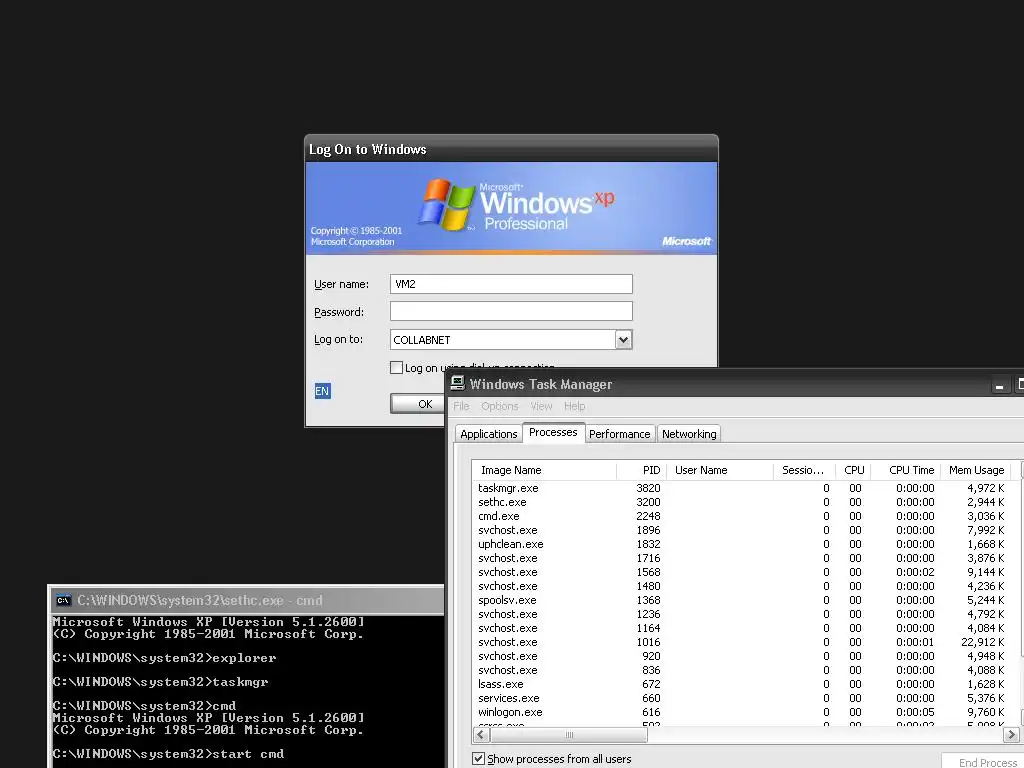The height and width of the screenshot is (768, 1024).
Task: Click the Password input field
Action: 511,311
